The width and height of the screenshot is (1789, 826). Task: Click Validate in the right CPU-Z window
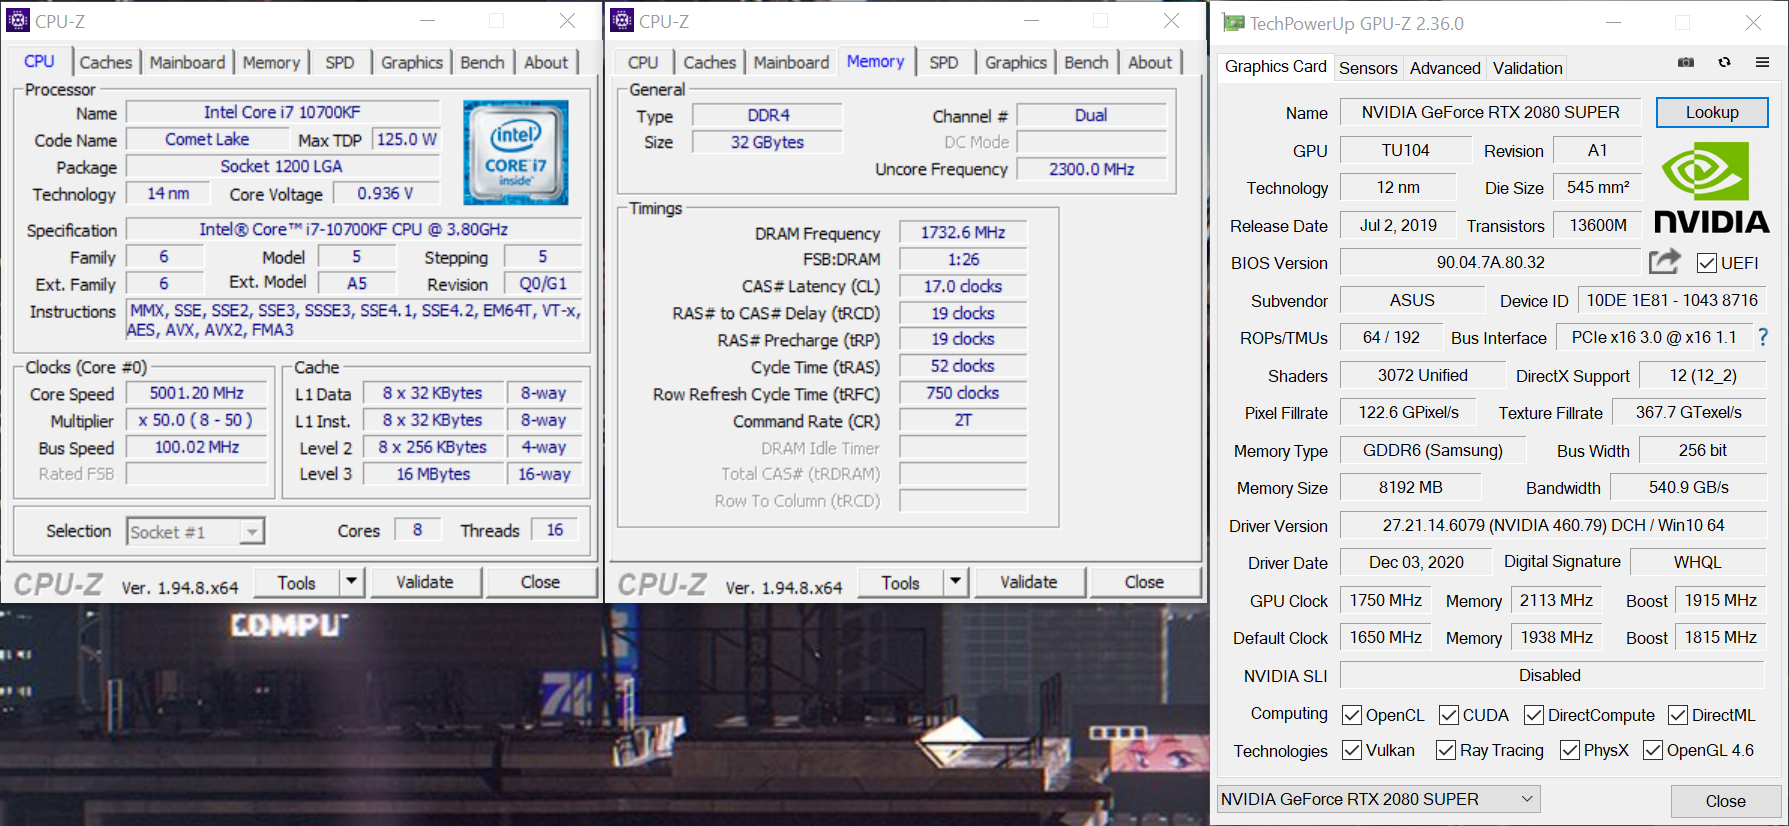[x=1028, y=582]
